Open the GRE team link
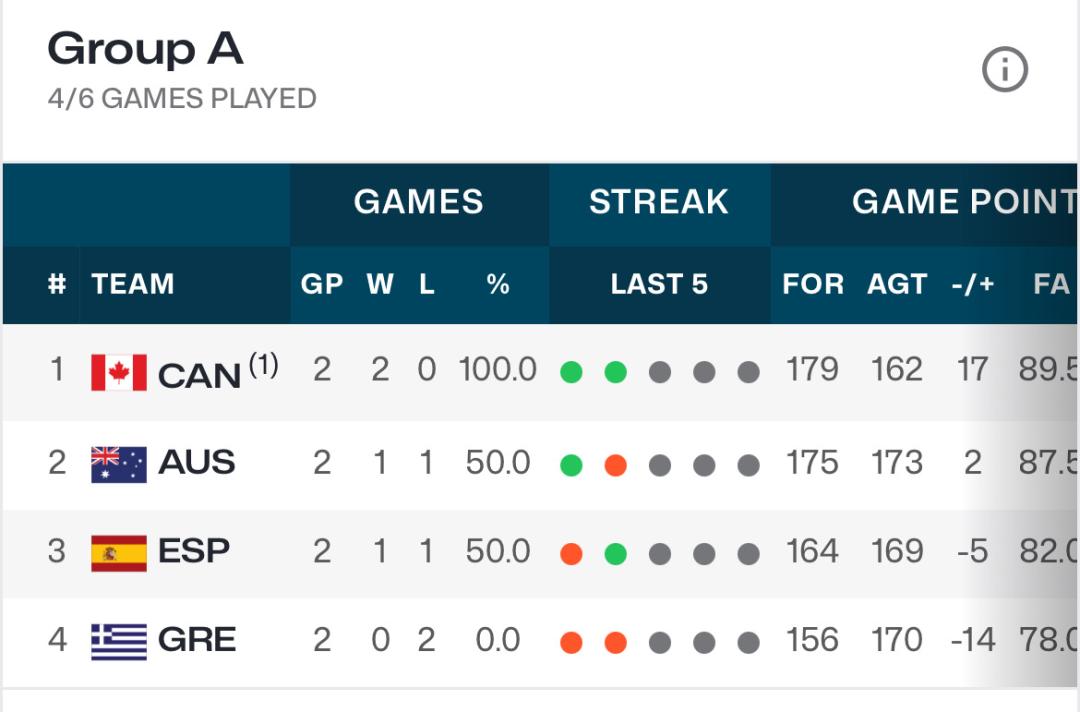The height and width of the screenshot is (712, 1080). [x=197, y=640]
